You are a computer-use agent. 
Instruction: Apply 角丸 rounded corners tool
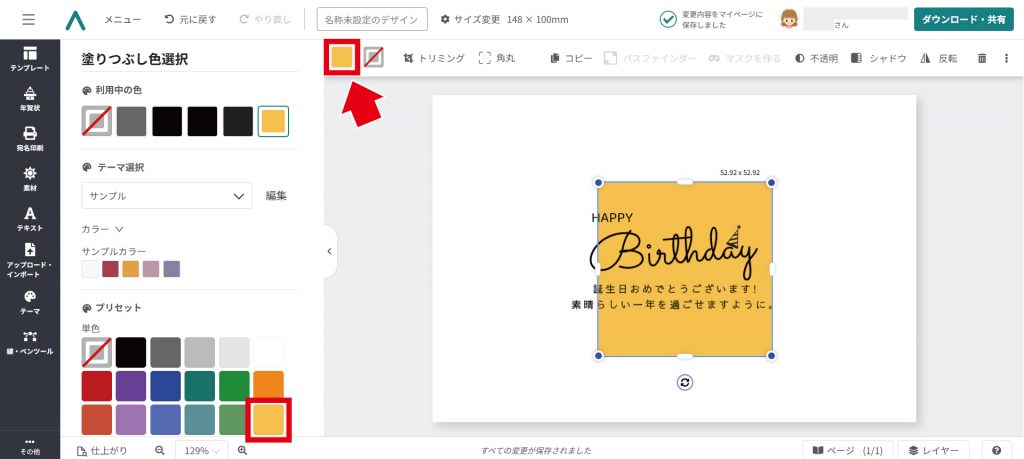click(497, 58)
